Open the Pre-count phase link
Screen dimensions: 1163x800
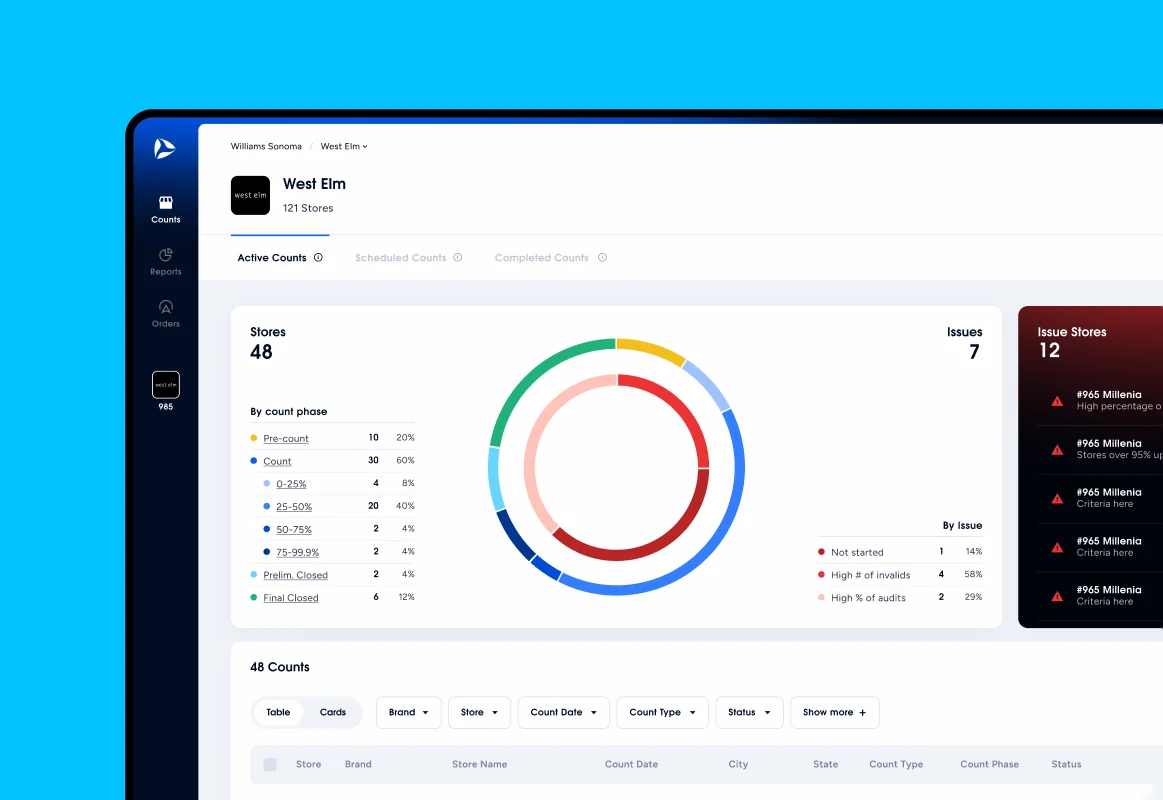286,438
